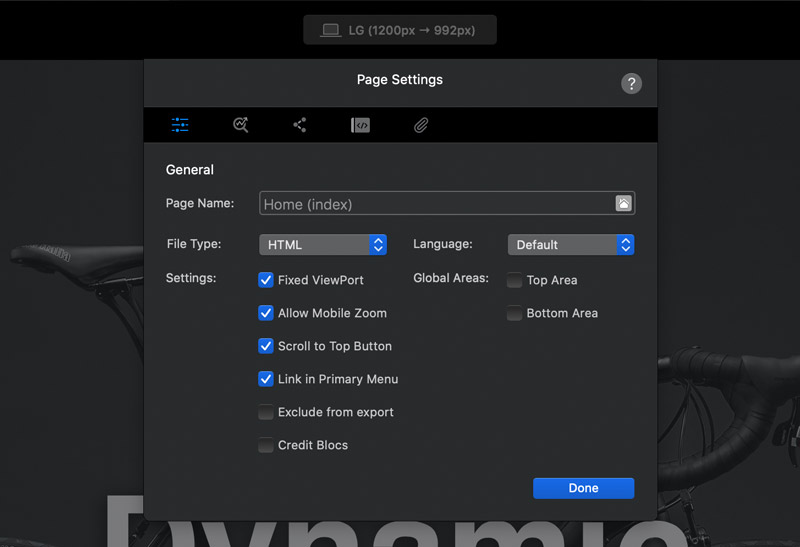
Task: Click the General section heading
Action: [x=190, y=170]
